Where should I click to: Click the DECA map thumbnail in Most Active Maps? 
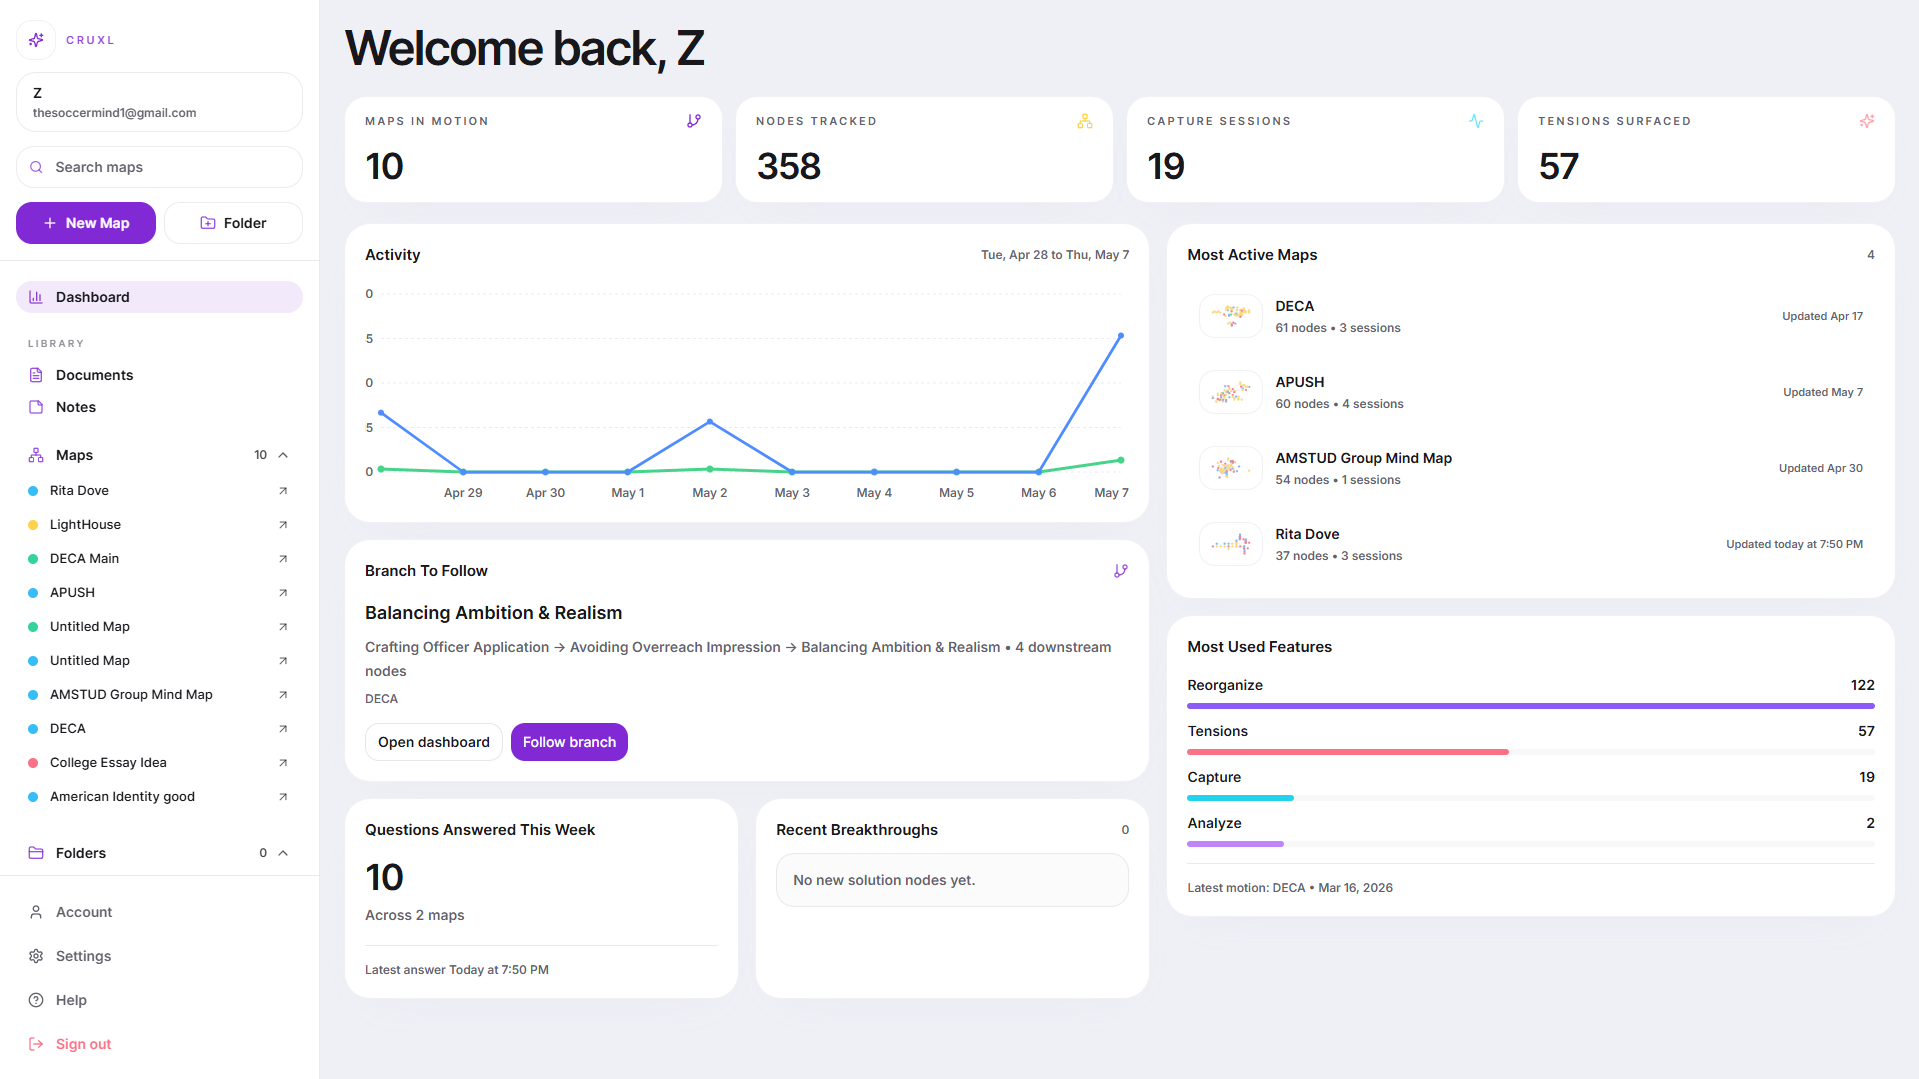tap(1230, 316)
